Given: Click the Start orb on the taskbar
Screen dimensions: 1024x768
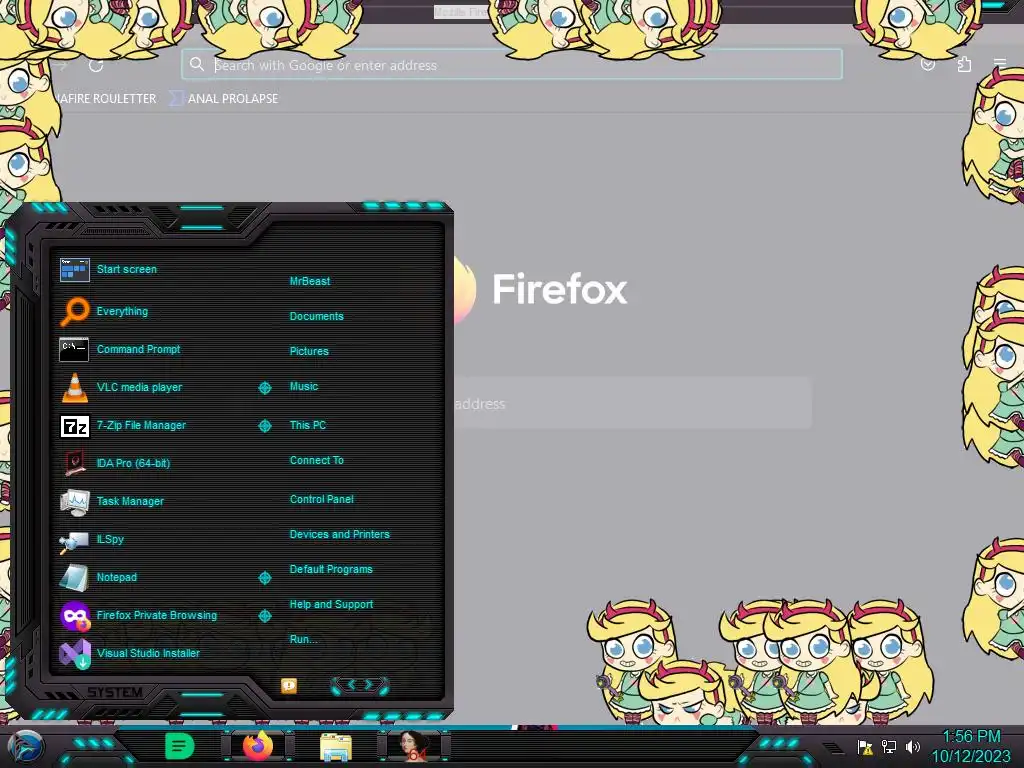Looking at the screenshot, I should (x=26, y=747).
